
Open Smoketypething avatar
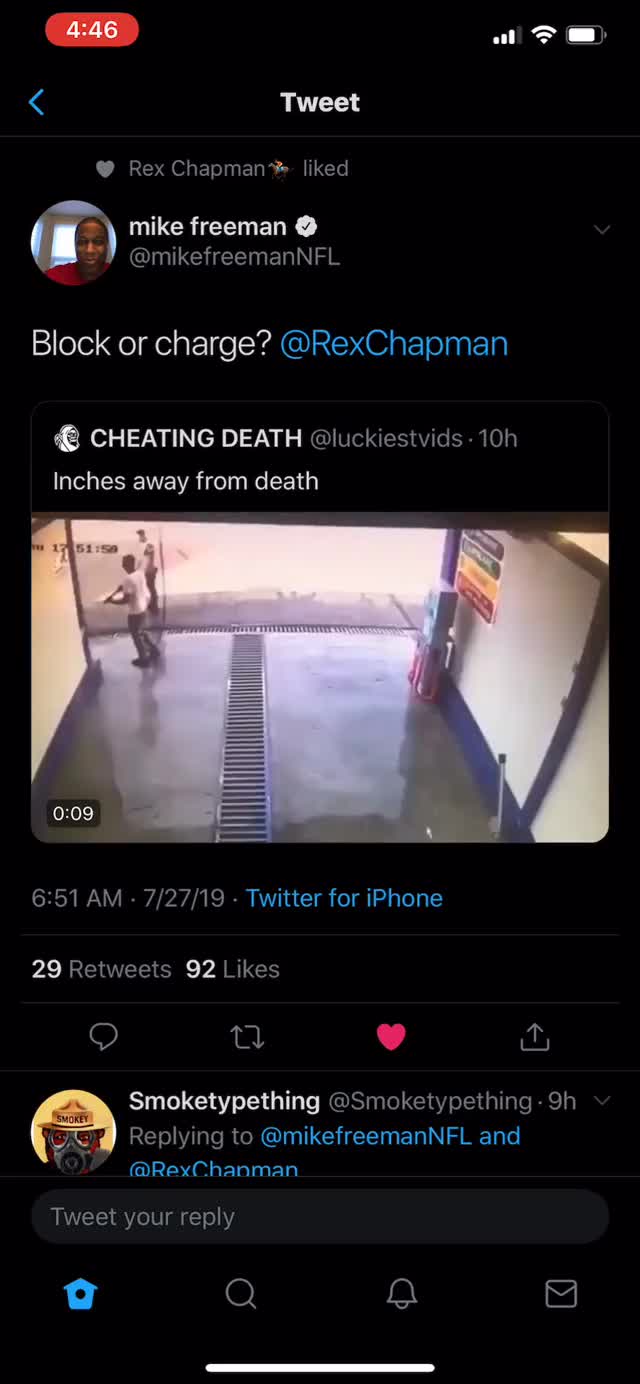[x=73, y=1131]
